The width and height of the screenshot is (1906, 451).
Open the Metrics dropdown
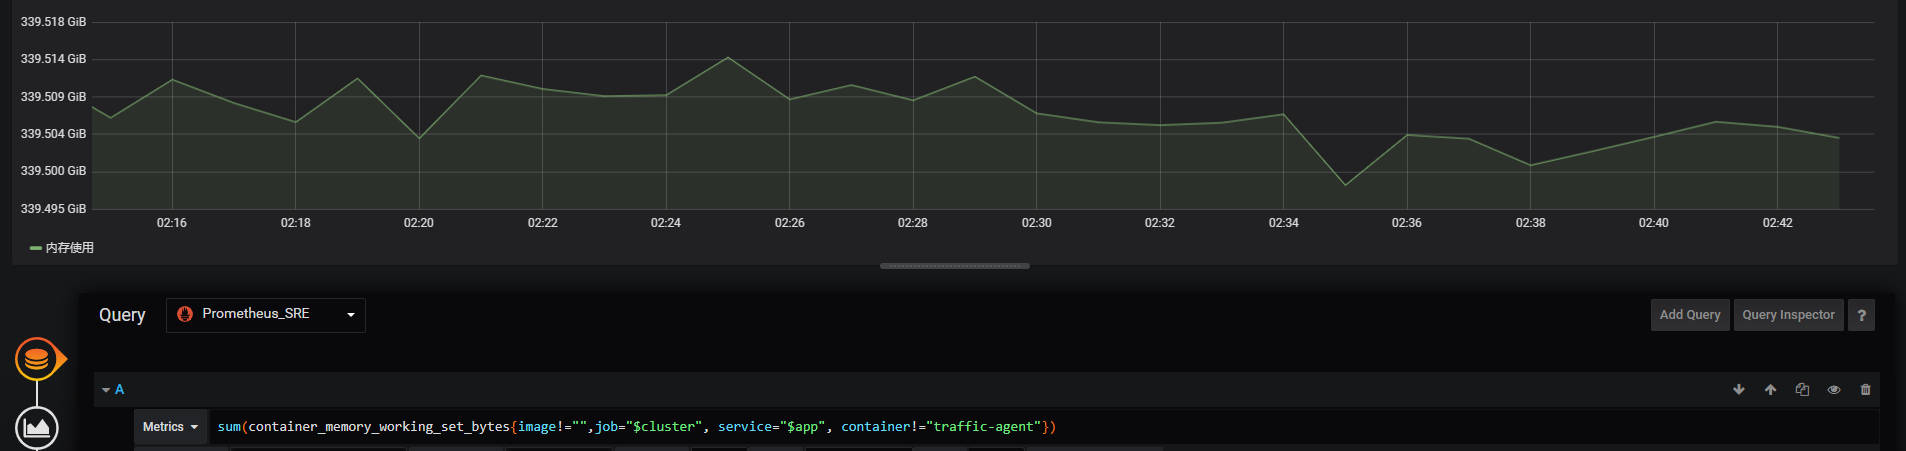(x=171, y=427)
